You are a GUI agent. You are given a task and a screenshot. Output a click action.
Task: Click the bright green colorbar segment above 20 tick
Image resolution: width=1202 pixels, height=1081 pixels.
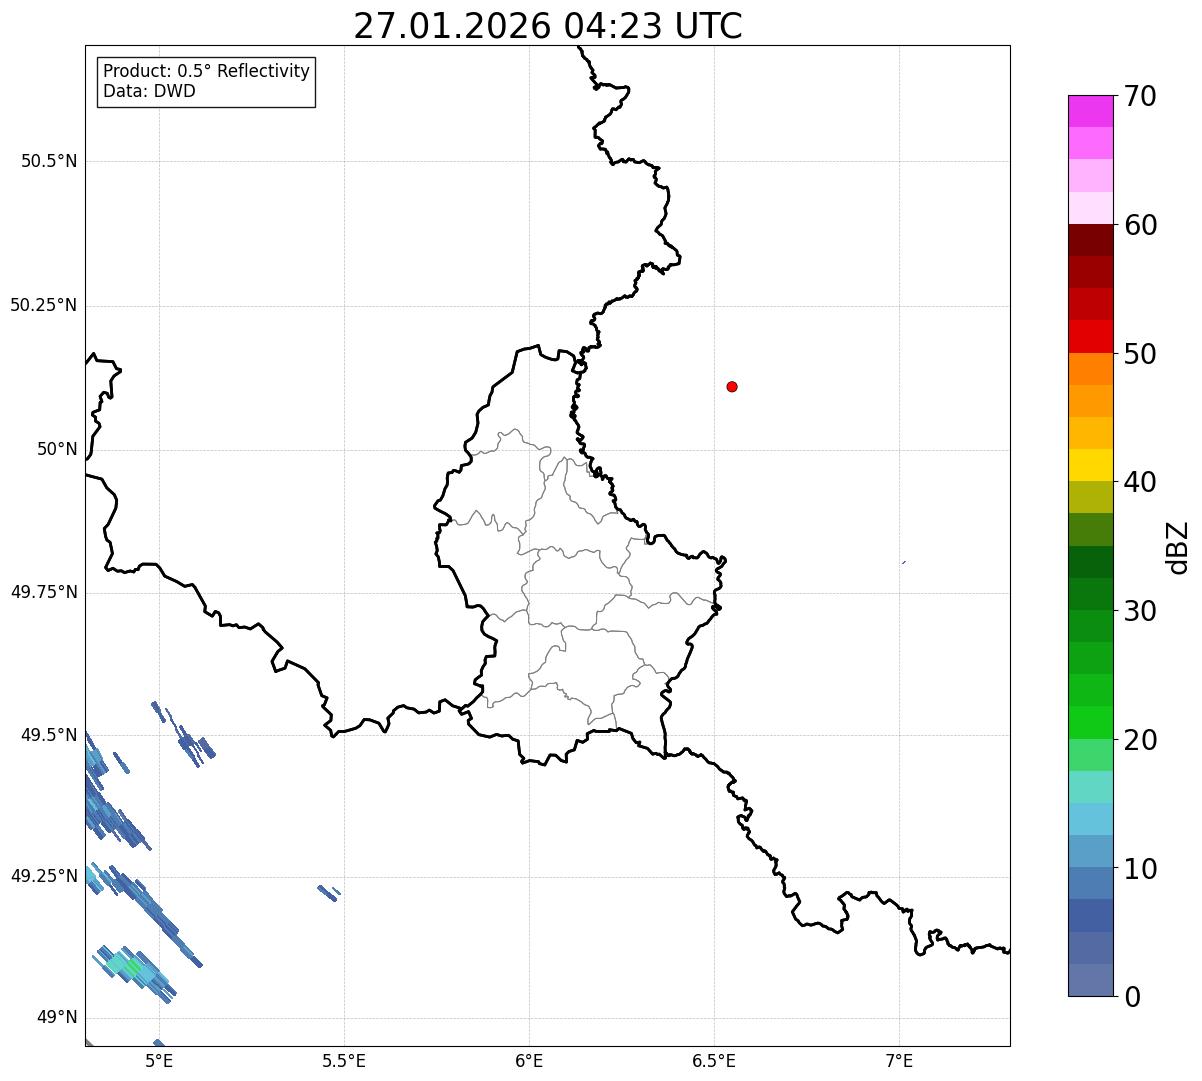[x=1090, y=722]
